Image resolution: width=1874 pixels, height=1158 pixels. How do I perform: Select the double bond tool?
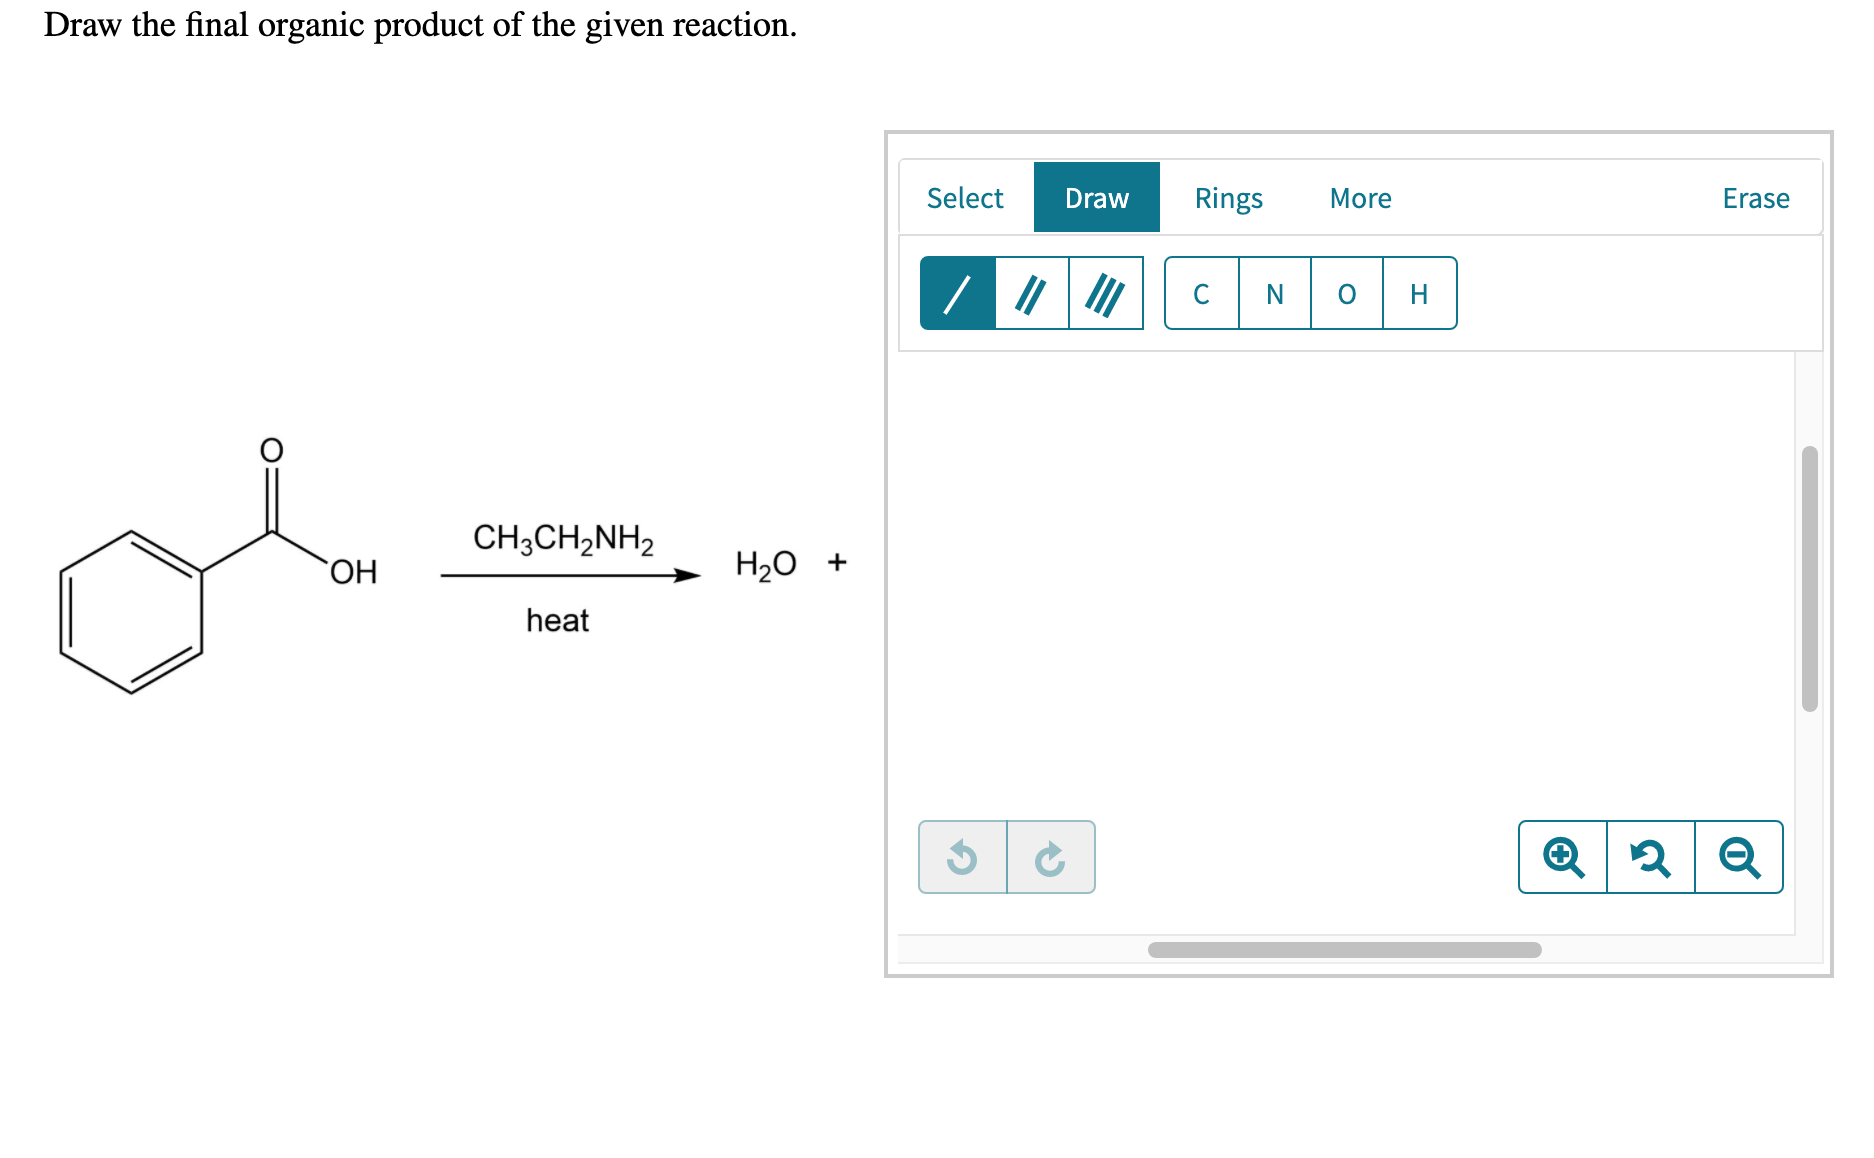[1032, 293]
